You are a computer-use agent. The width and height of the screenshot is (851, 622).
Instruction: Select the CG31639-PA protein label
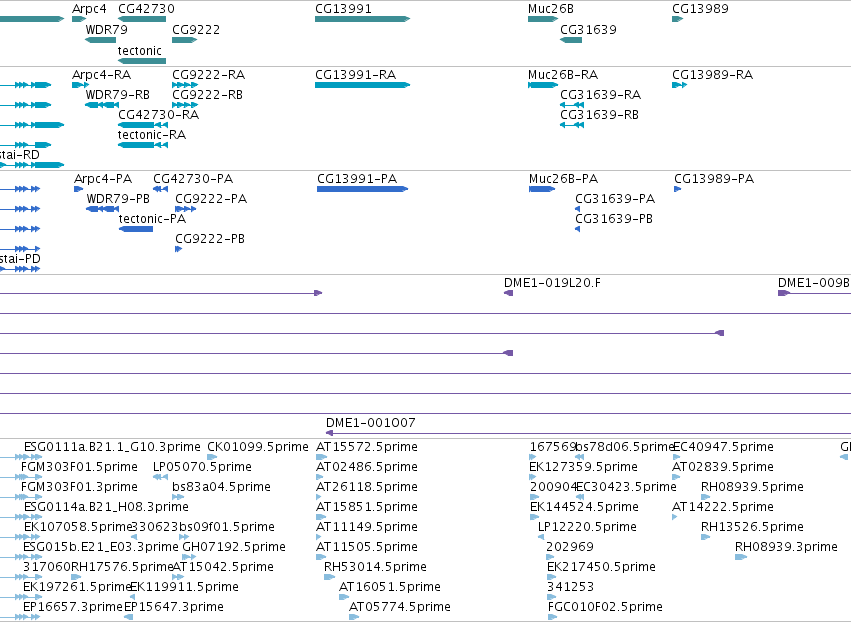point(615,199)
